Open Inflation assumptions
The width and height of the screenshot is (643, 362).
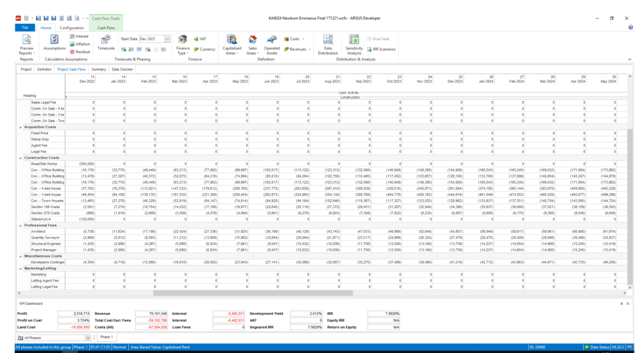(x=80, y=44)
